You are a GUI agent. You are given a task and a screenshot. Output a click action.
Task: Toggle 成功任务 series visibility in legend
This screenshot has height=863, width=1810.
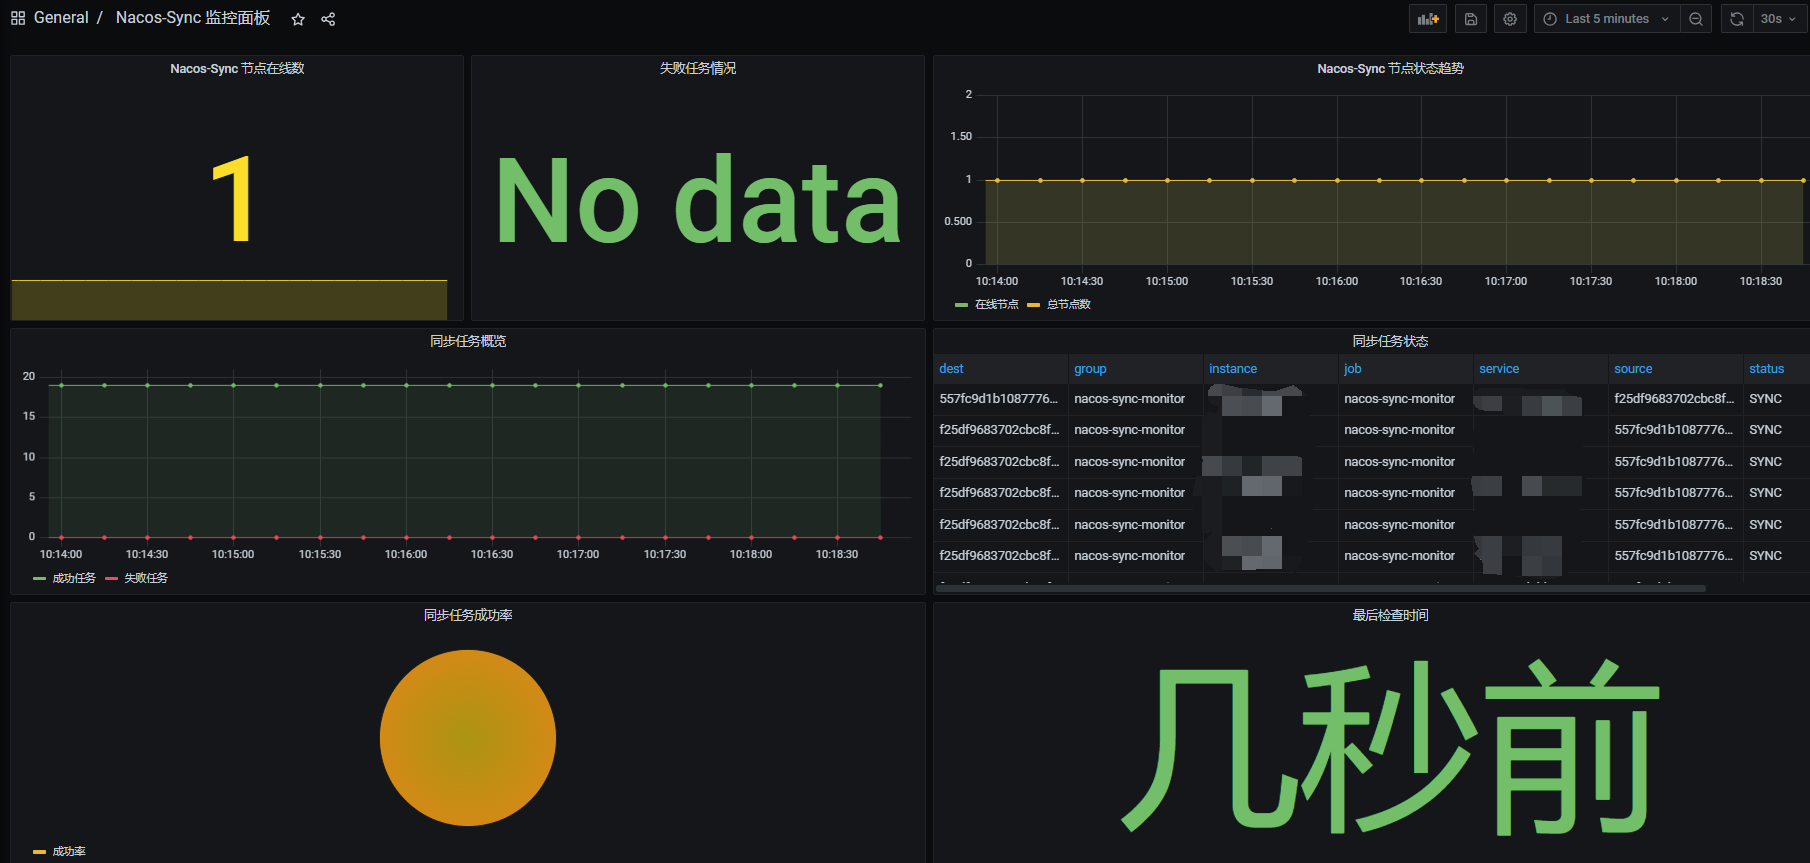[x=74, y=578]
